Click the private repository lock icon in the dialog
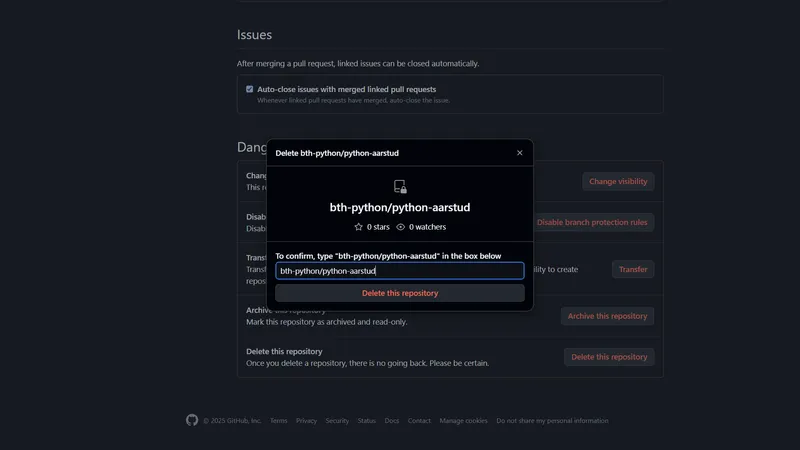 point(400,186)
